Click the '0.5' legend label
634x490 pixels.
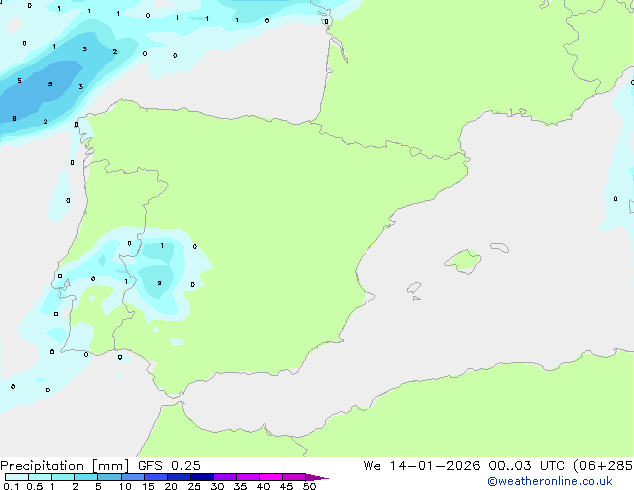[x=35, y=486]
